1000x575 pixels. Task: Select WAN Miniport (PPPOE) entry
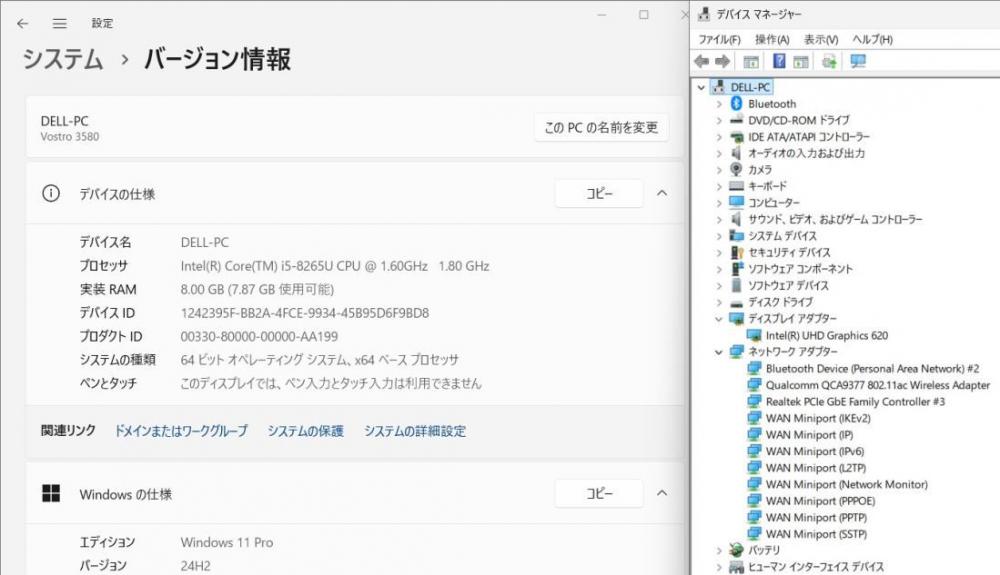pos(820,501)
